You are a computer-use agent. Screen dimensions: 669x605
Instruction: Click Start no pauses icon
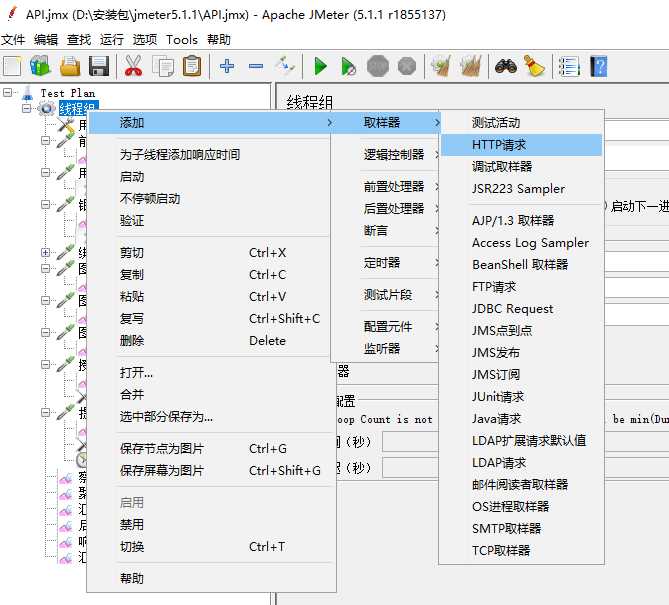pyautogui.click(x=349, y=67)
